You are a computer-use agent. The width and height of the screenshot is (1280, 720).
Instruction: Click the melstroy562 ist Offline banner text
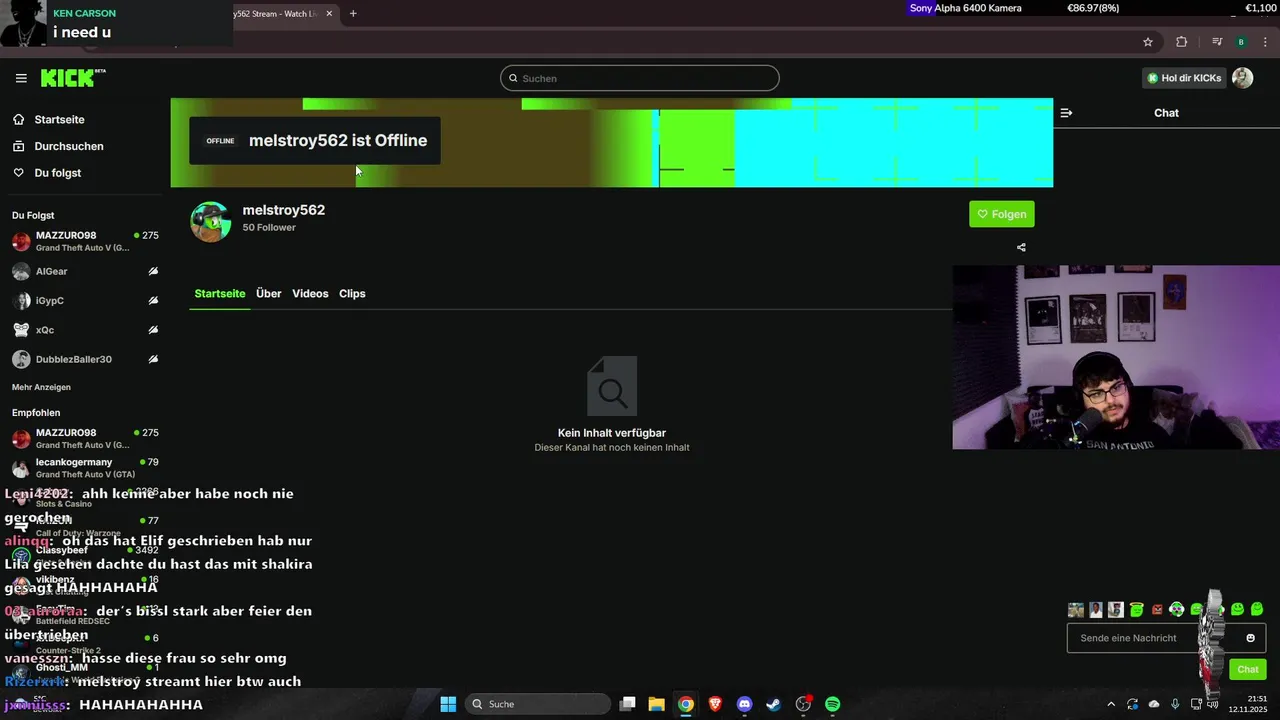pos(338,140)
